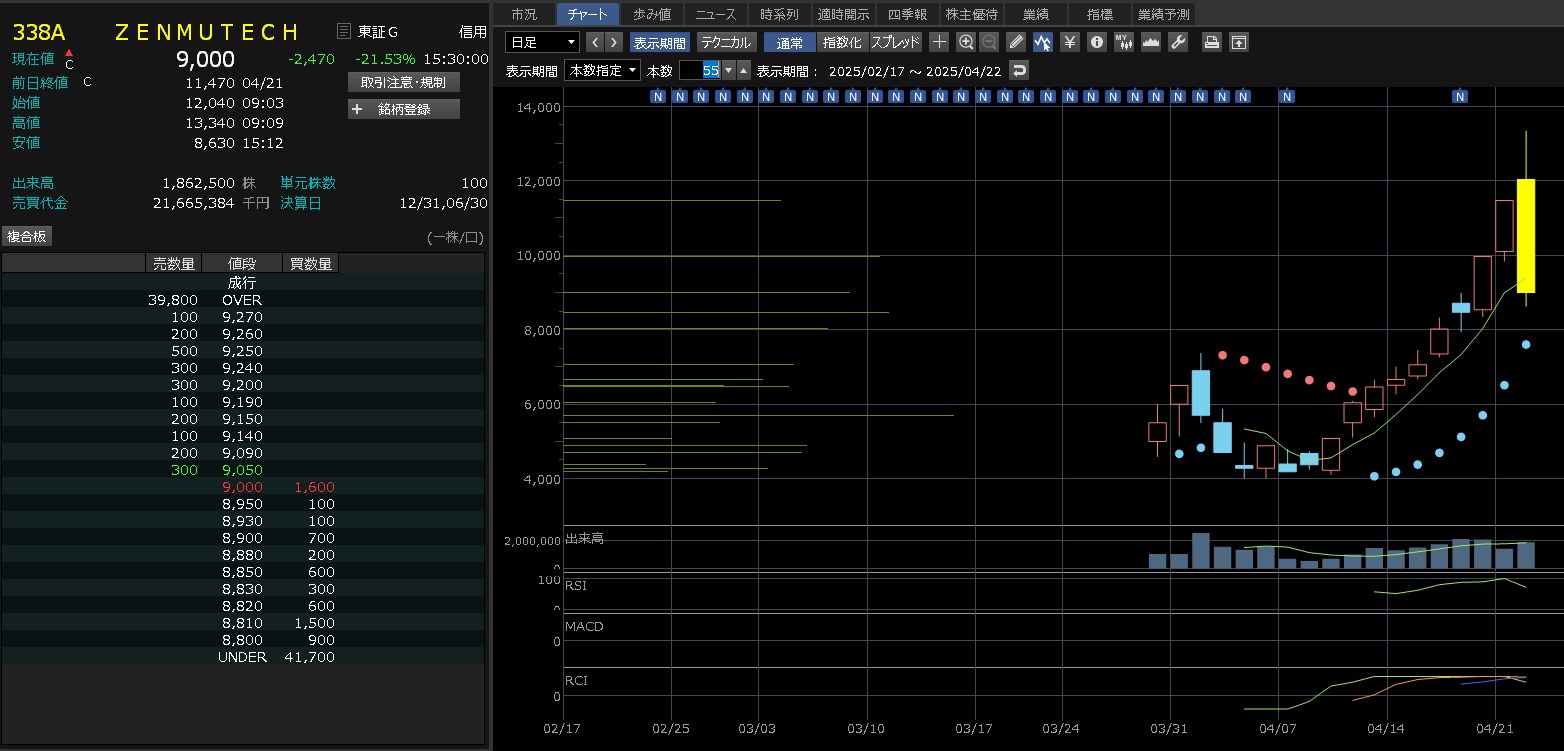Click the 本数 input field showing 55
The image size is (1564, 751).
point(699,70)
